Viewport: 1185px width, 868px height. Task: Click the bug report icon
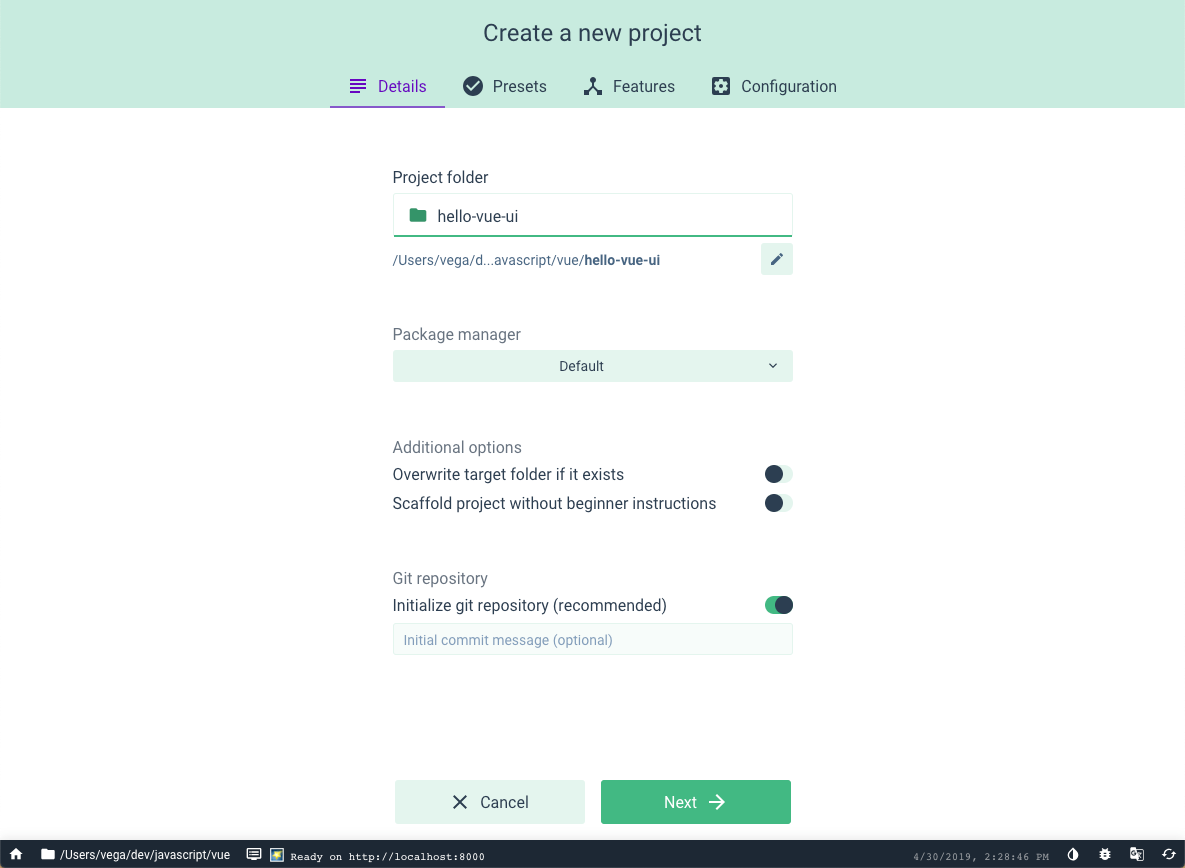point(1105,854)
